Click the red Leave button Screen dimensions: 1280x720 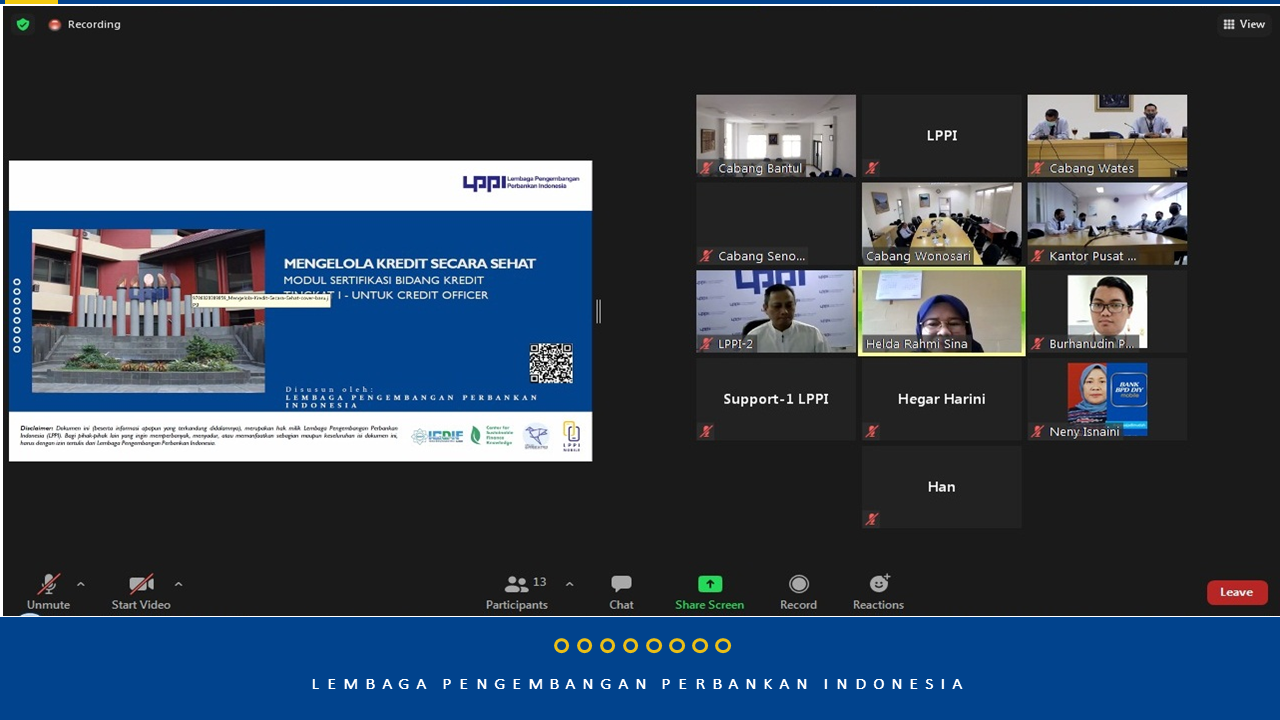pos(1237,592)
